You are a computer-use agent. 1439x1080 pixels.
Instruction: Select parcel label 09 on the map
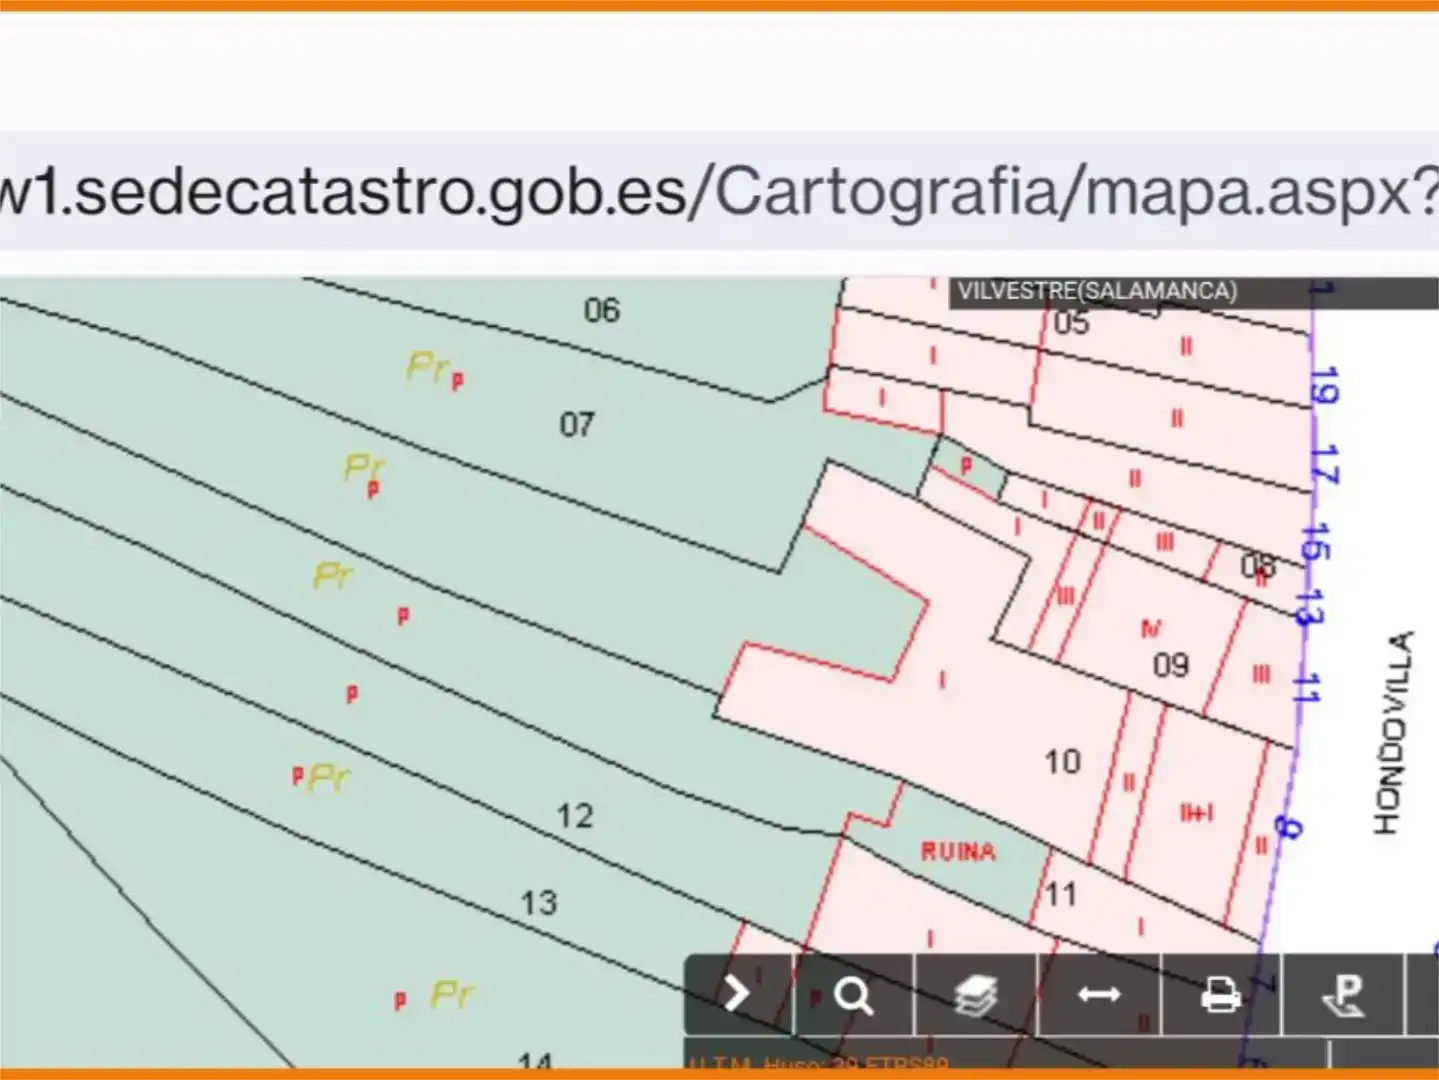pos(1171,665)
